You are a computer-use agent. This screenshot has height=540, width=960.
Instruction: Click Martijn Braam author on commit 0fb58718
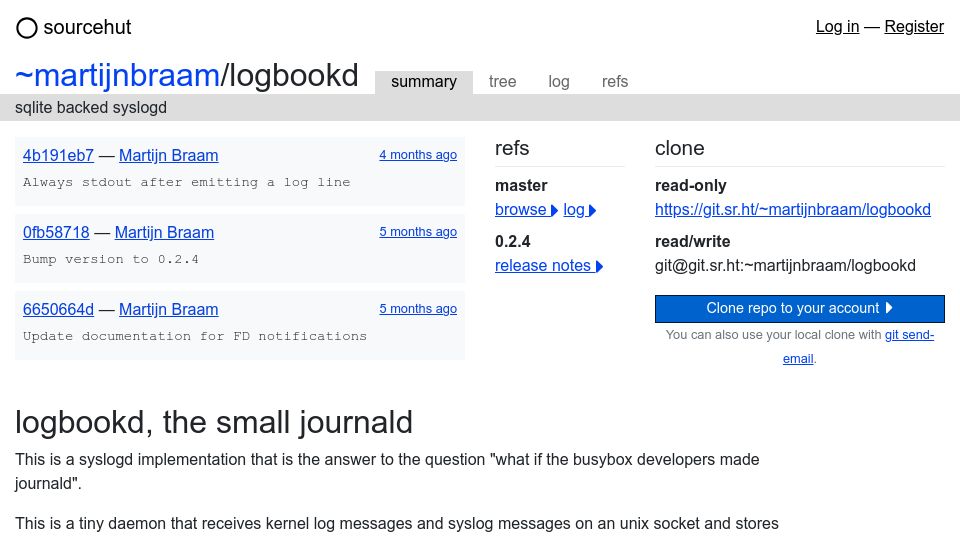tap(164, 233)
